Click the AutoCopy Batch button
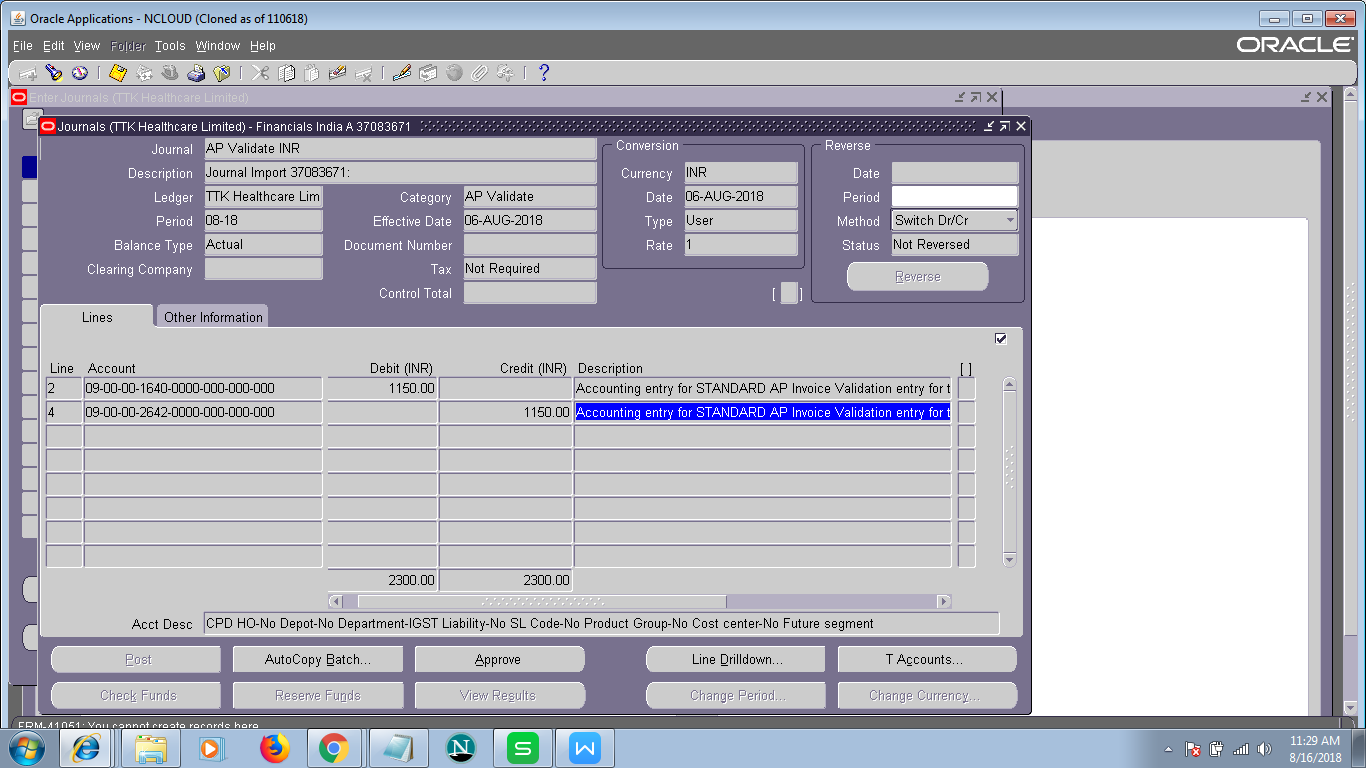1366x768 pixels. (318, 660)
